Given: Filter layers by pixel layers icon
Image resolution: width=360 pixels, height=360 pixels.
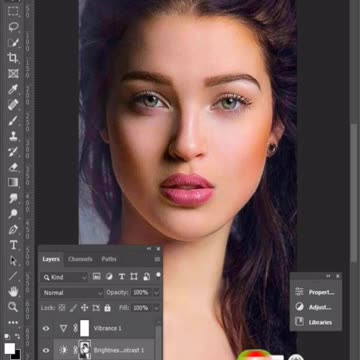Looking at the screenshot, I should 97,276.
